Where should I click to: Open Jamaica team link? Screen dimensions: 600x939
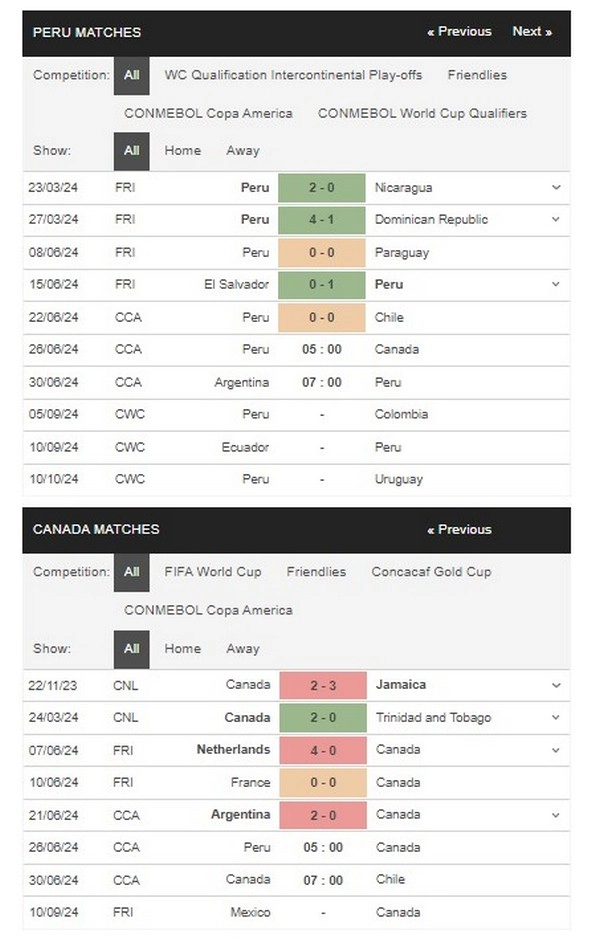(x=400, y=685)
